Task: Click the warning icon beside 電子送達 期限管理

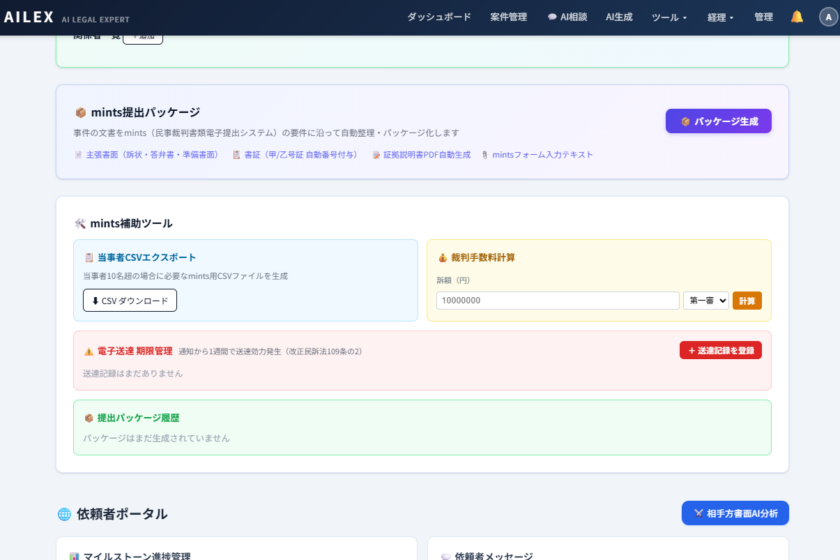Action: [89, 351]
